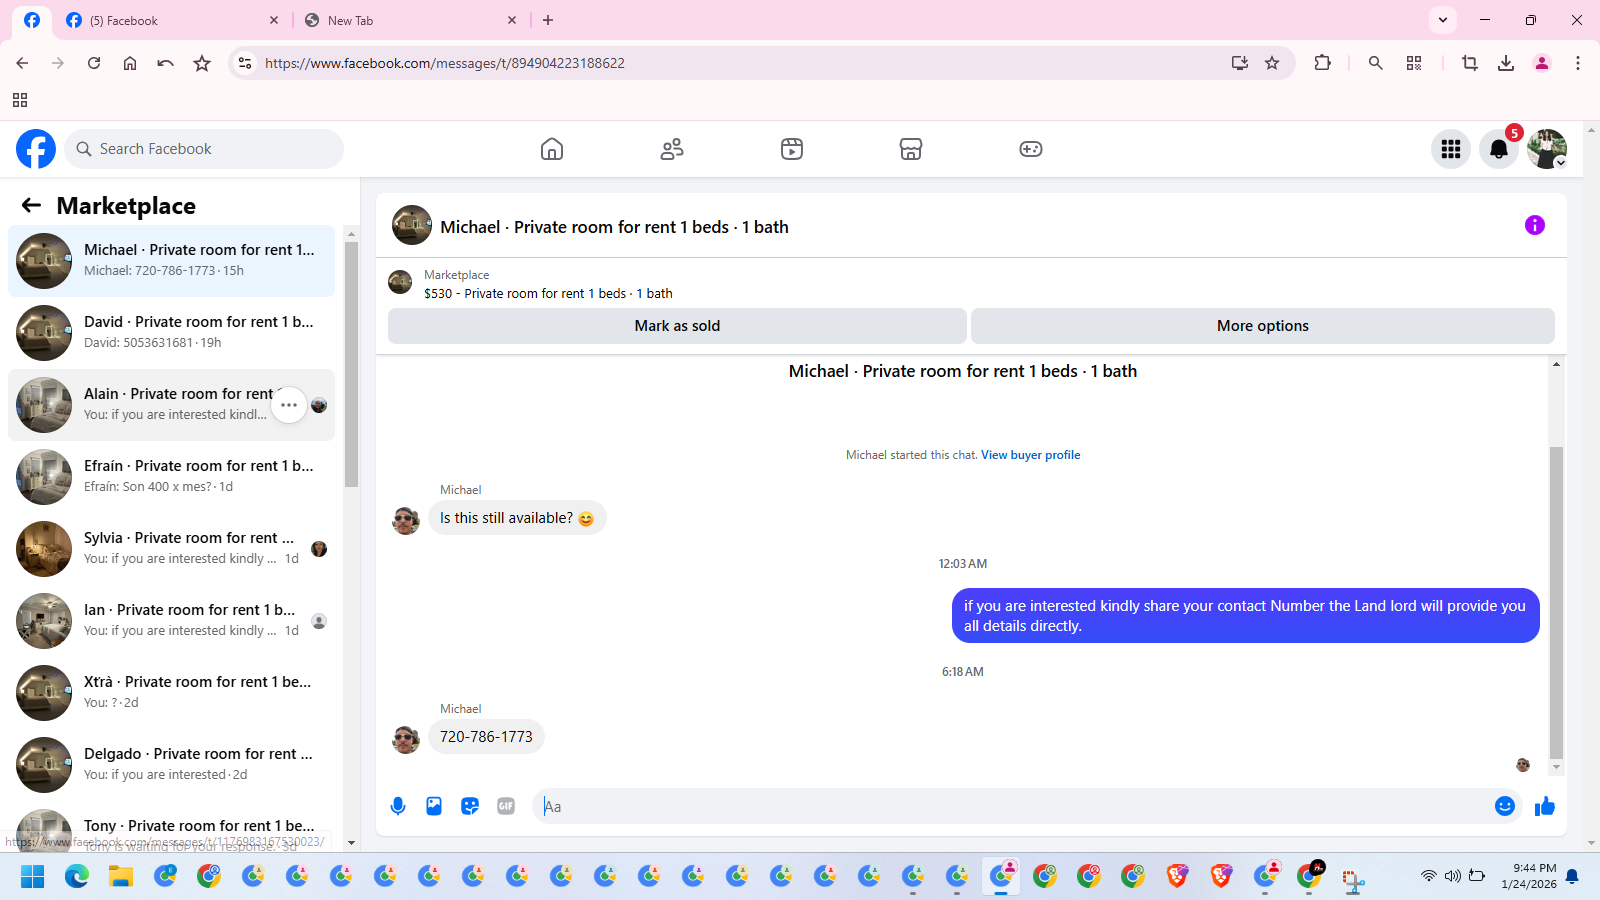Expand the tab search dropdown arrow

pos(1443,20)
